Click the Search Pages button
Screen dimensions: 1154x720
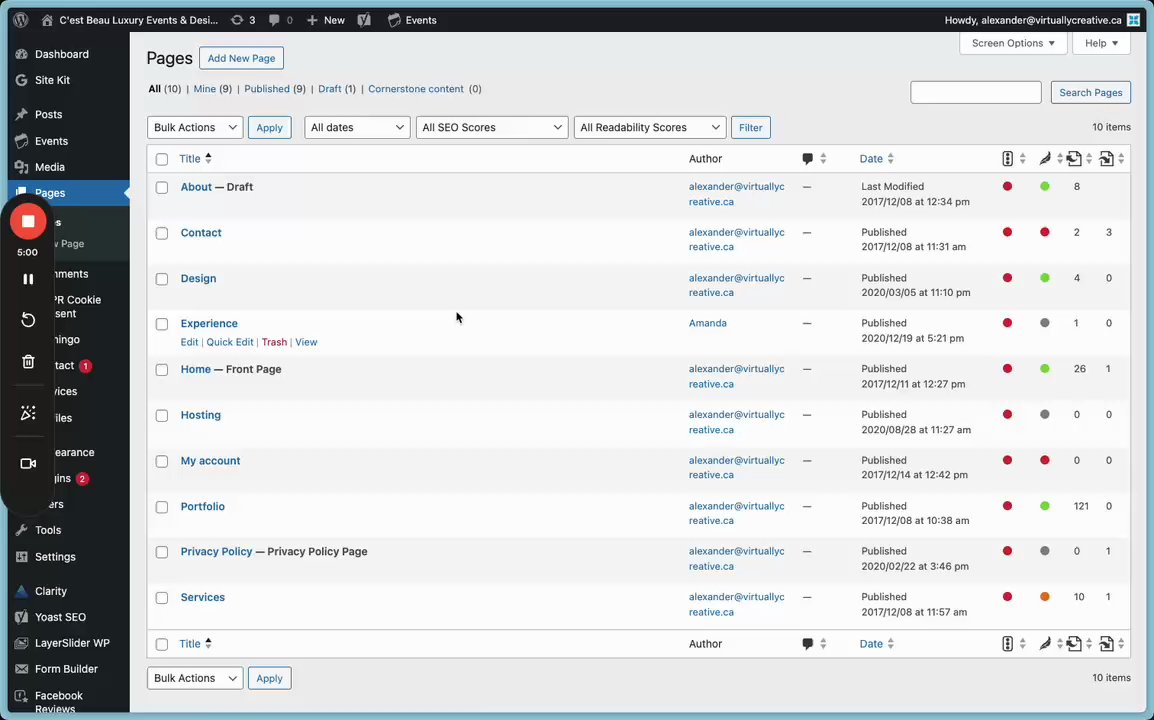(1090, 93)
